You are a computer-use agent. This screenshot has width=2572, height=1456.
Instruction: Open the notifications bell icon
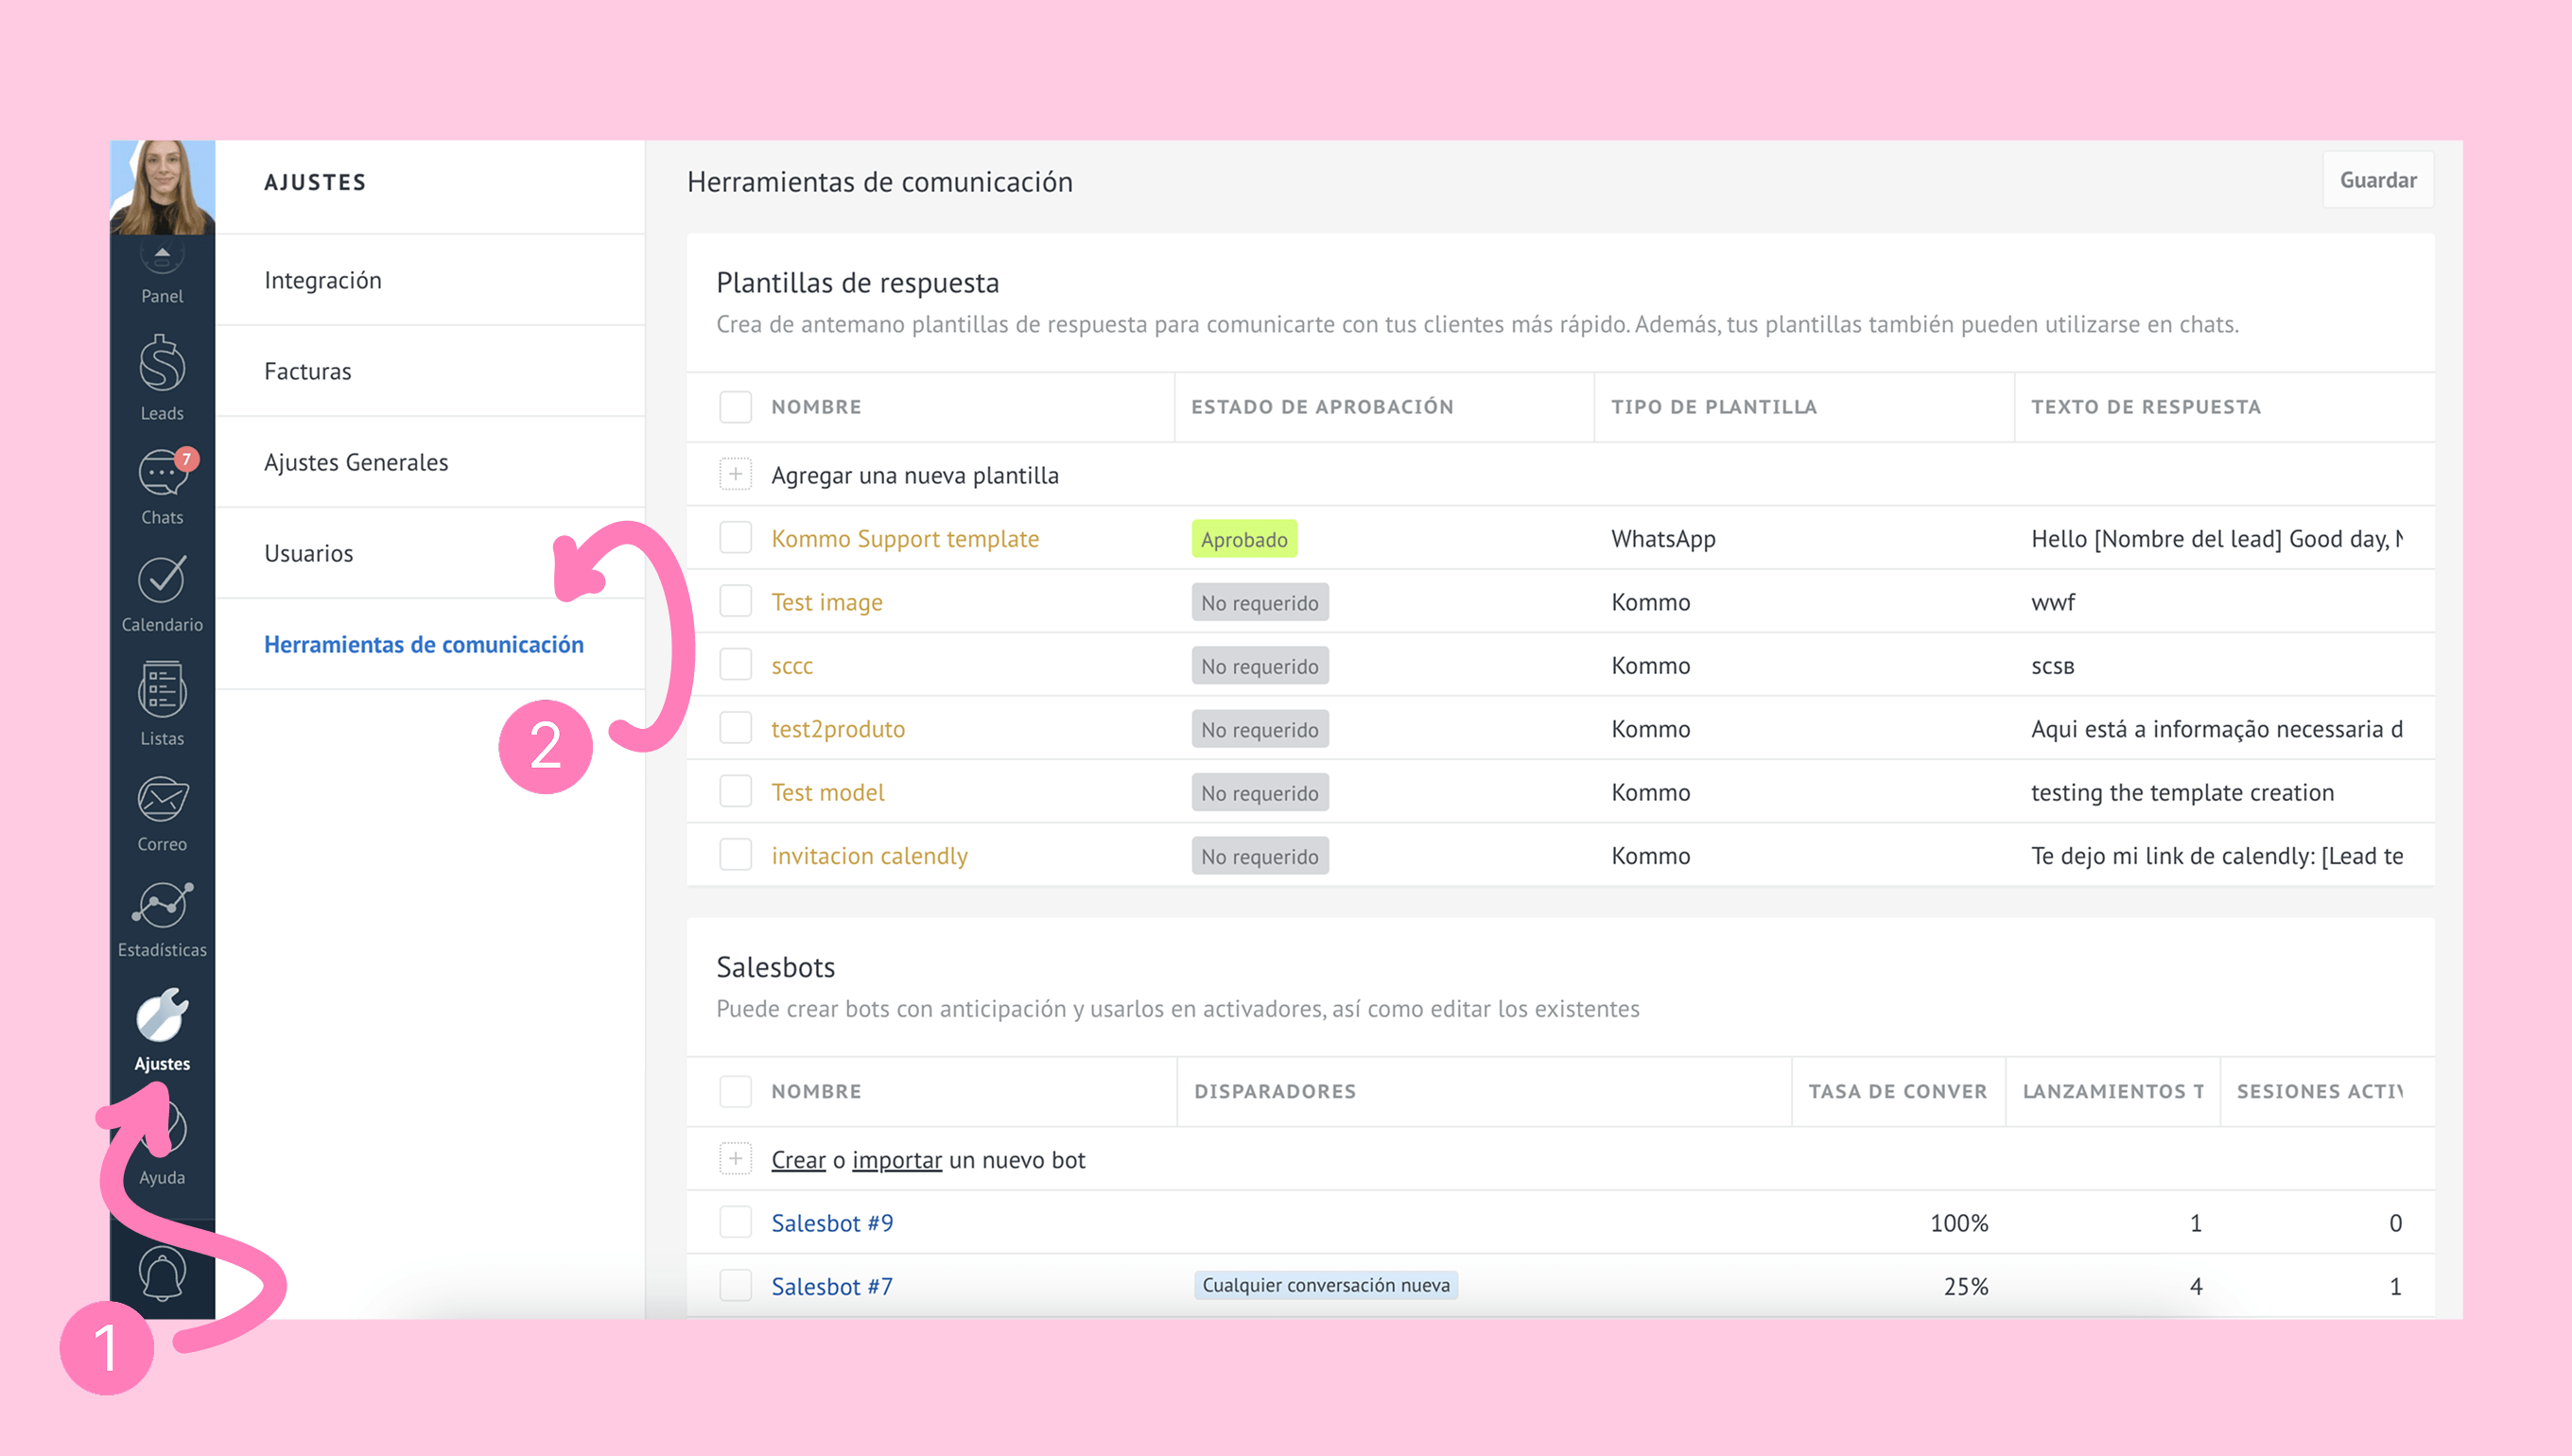(162, 1274)
